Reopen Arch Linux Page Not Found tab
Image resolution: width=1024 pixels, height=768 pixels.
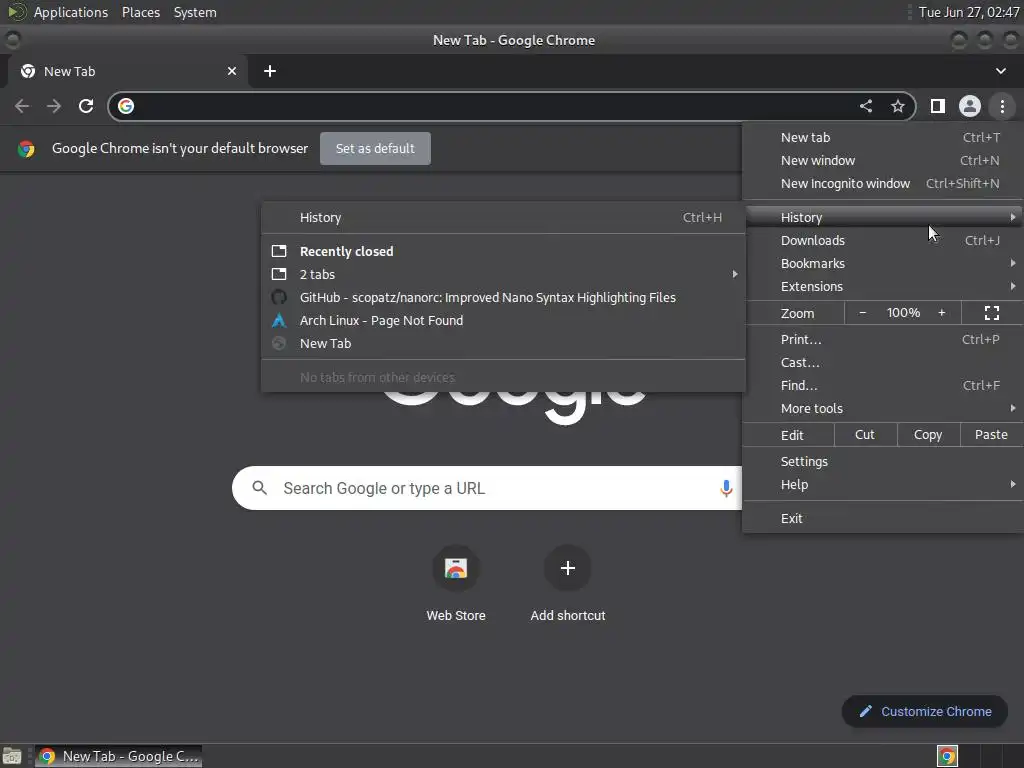(x=503, y=321)
